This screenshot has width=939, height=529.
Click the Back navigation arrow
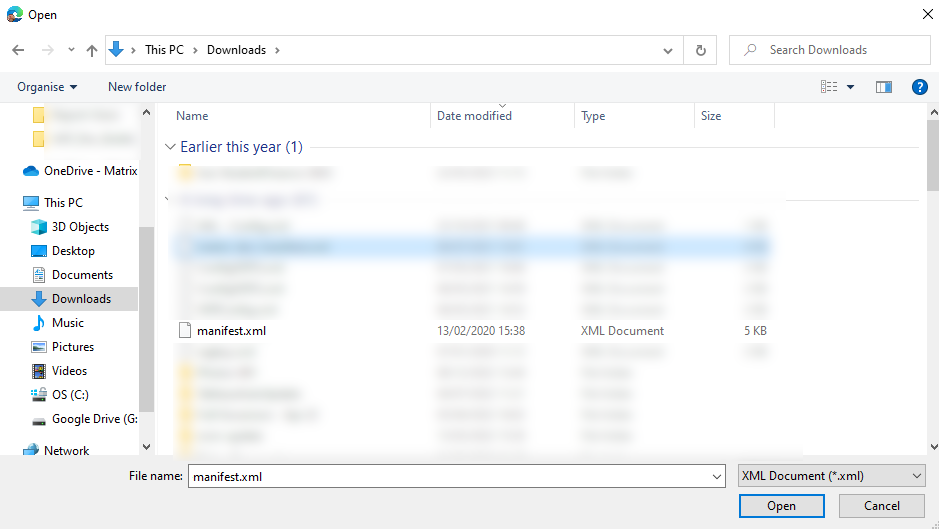(18, 50)
